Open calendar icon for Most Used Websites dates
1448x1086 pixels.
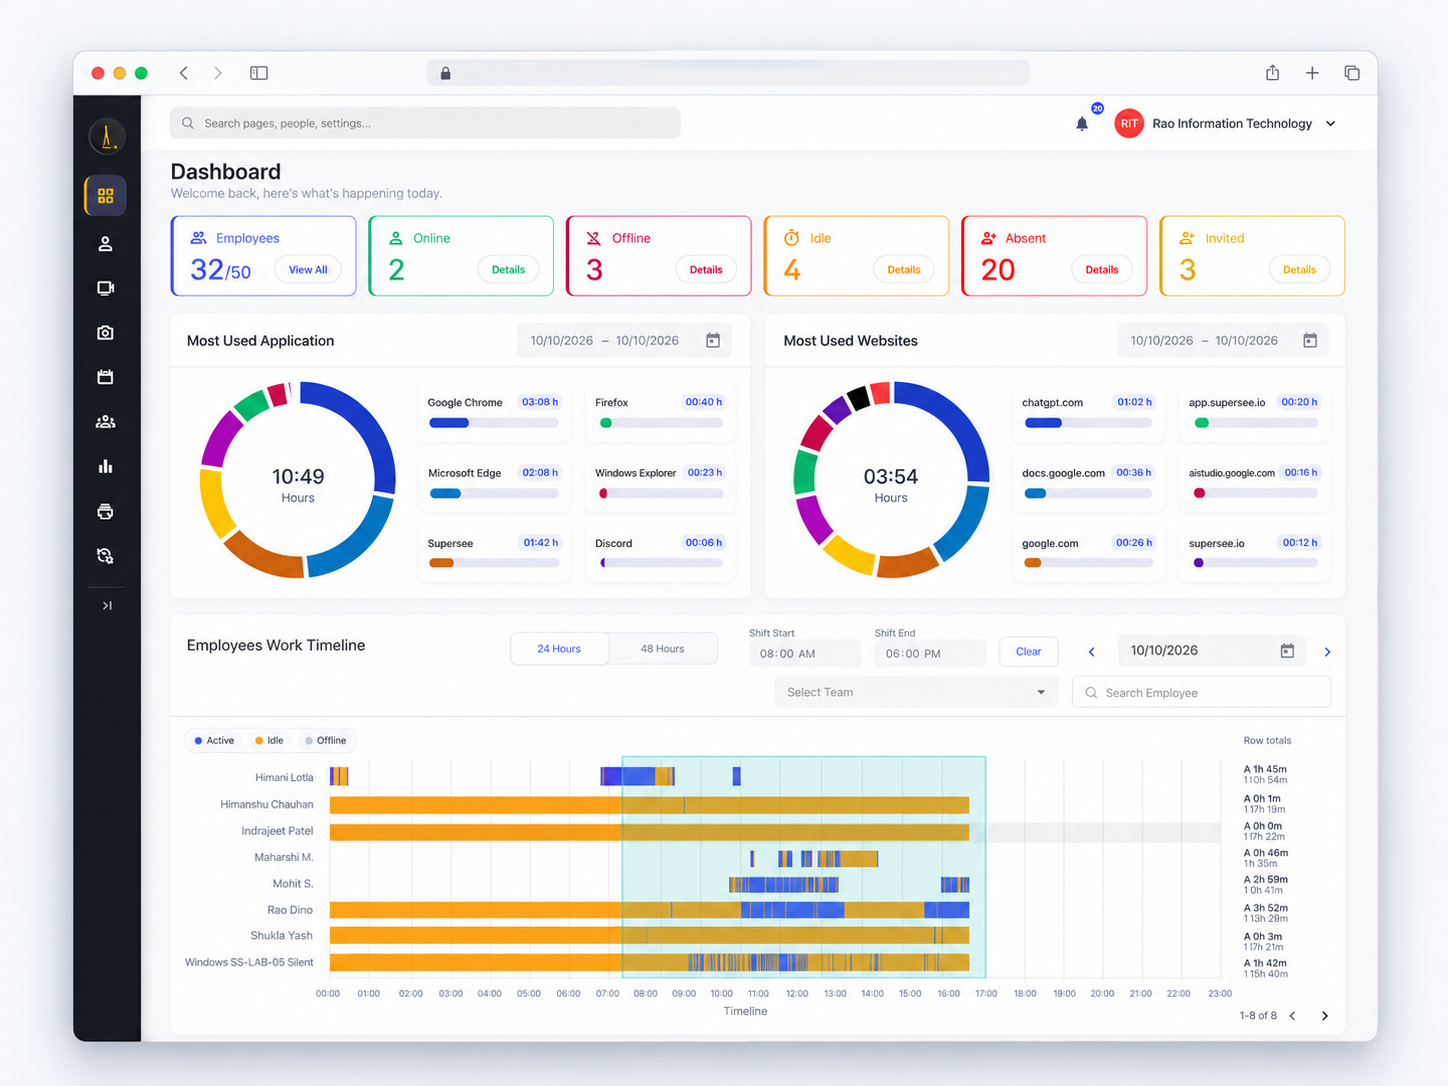coord(1310,341)
